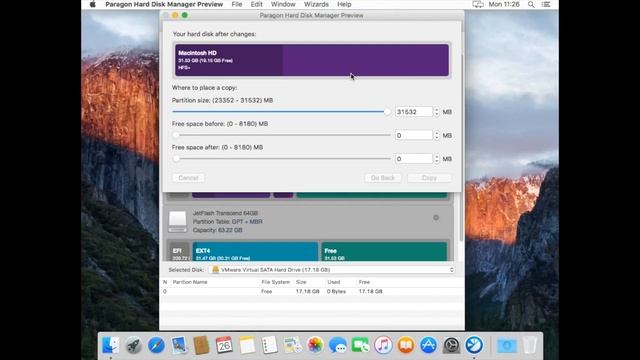640x360 pixels.
Task: Open Spotlight search magnifier icon
Action: 531,4
